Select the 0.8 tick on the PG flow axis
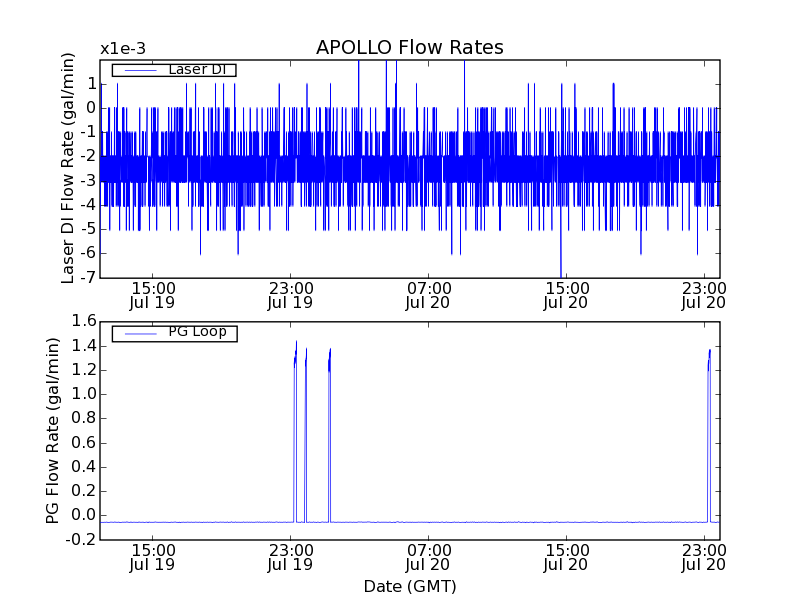Screen dimensions: 800x600 [x=84, y=418]
